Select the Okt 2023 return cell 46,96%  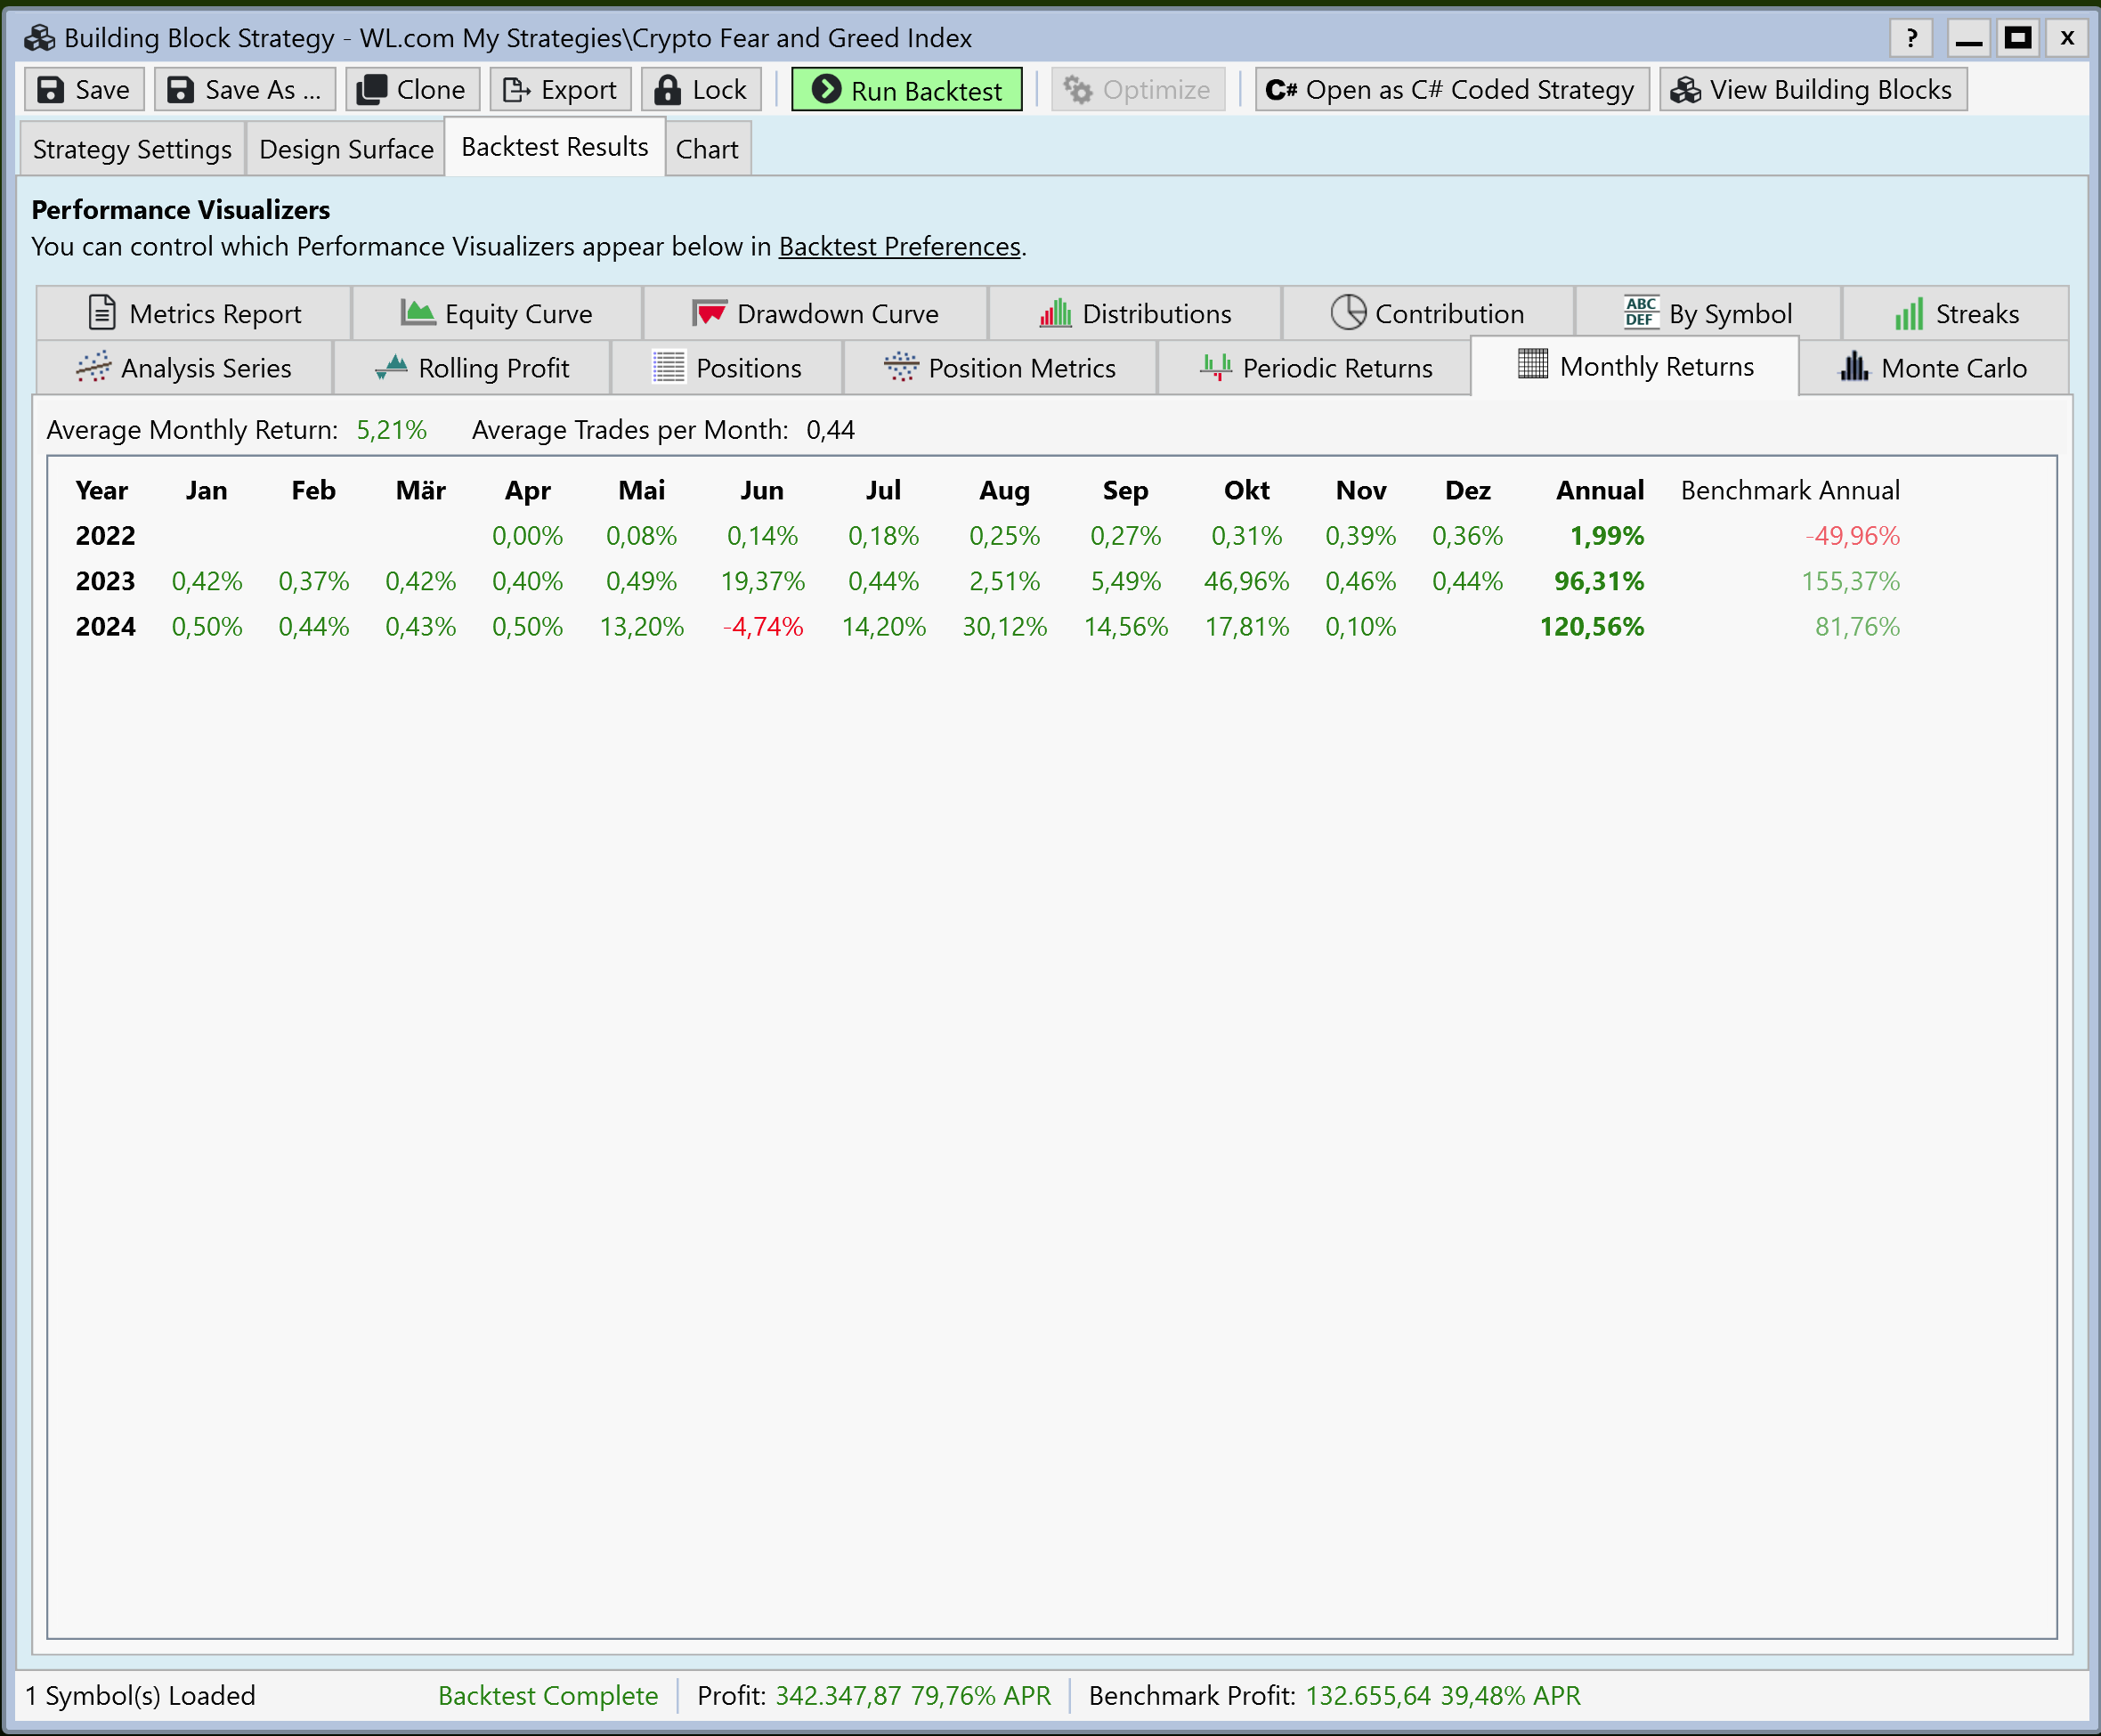(x=1246, y=582)
